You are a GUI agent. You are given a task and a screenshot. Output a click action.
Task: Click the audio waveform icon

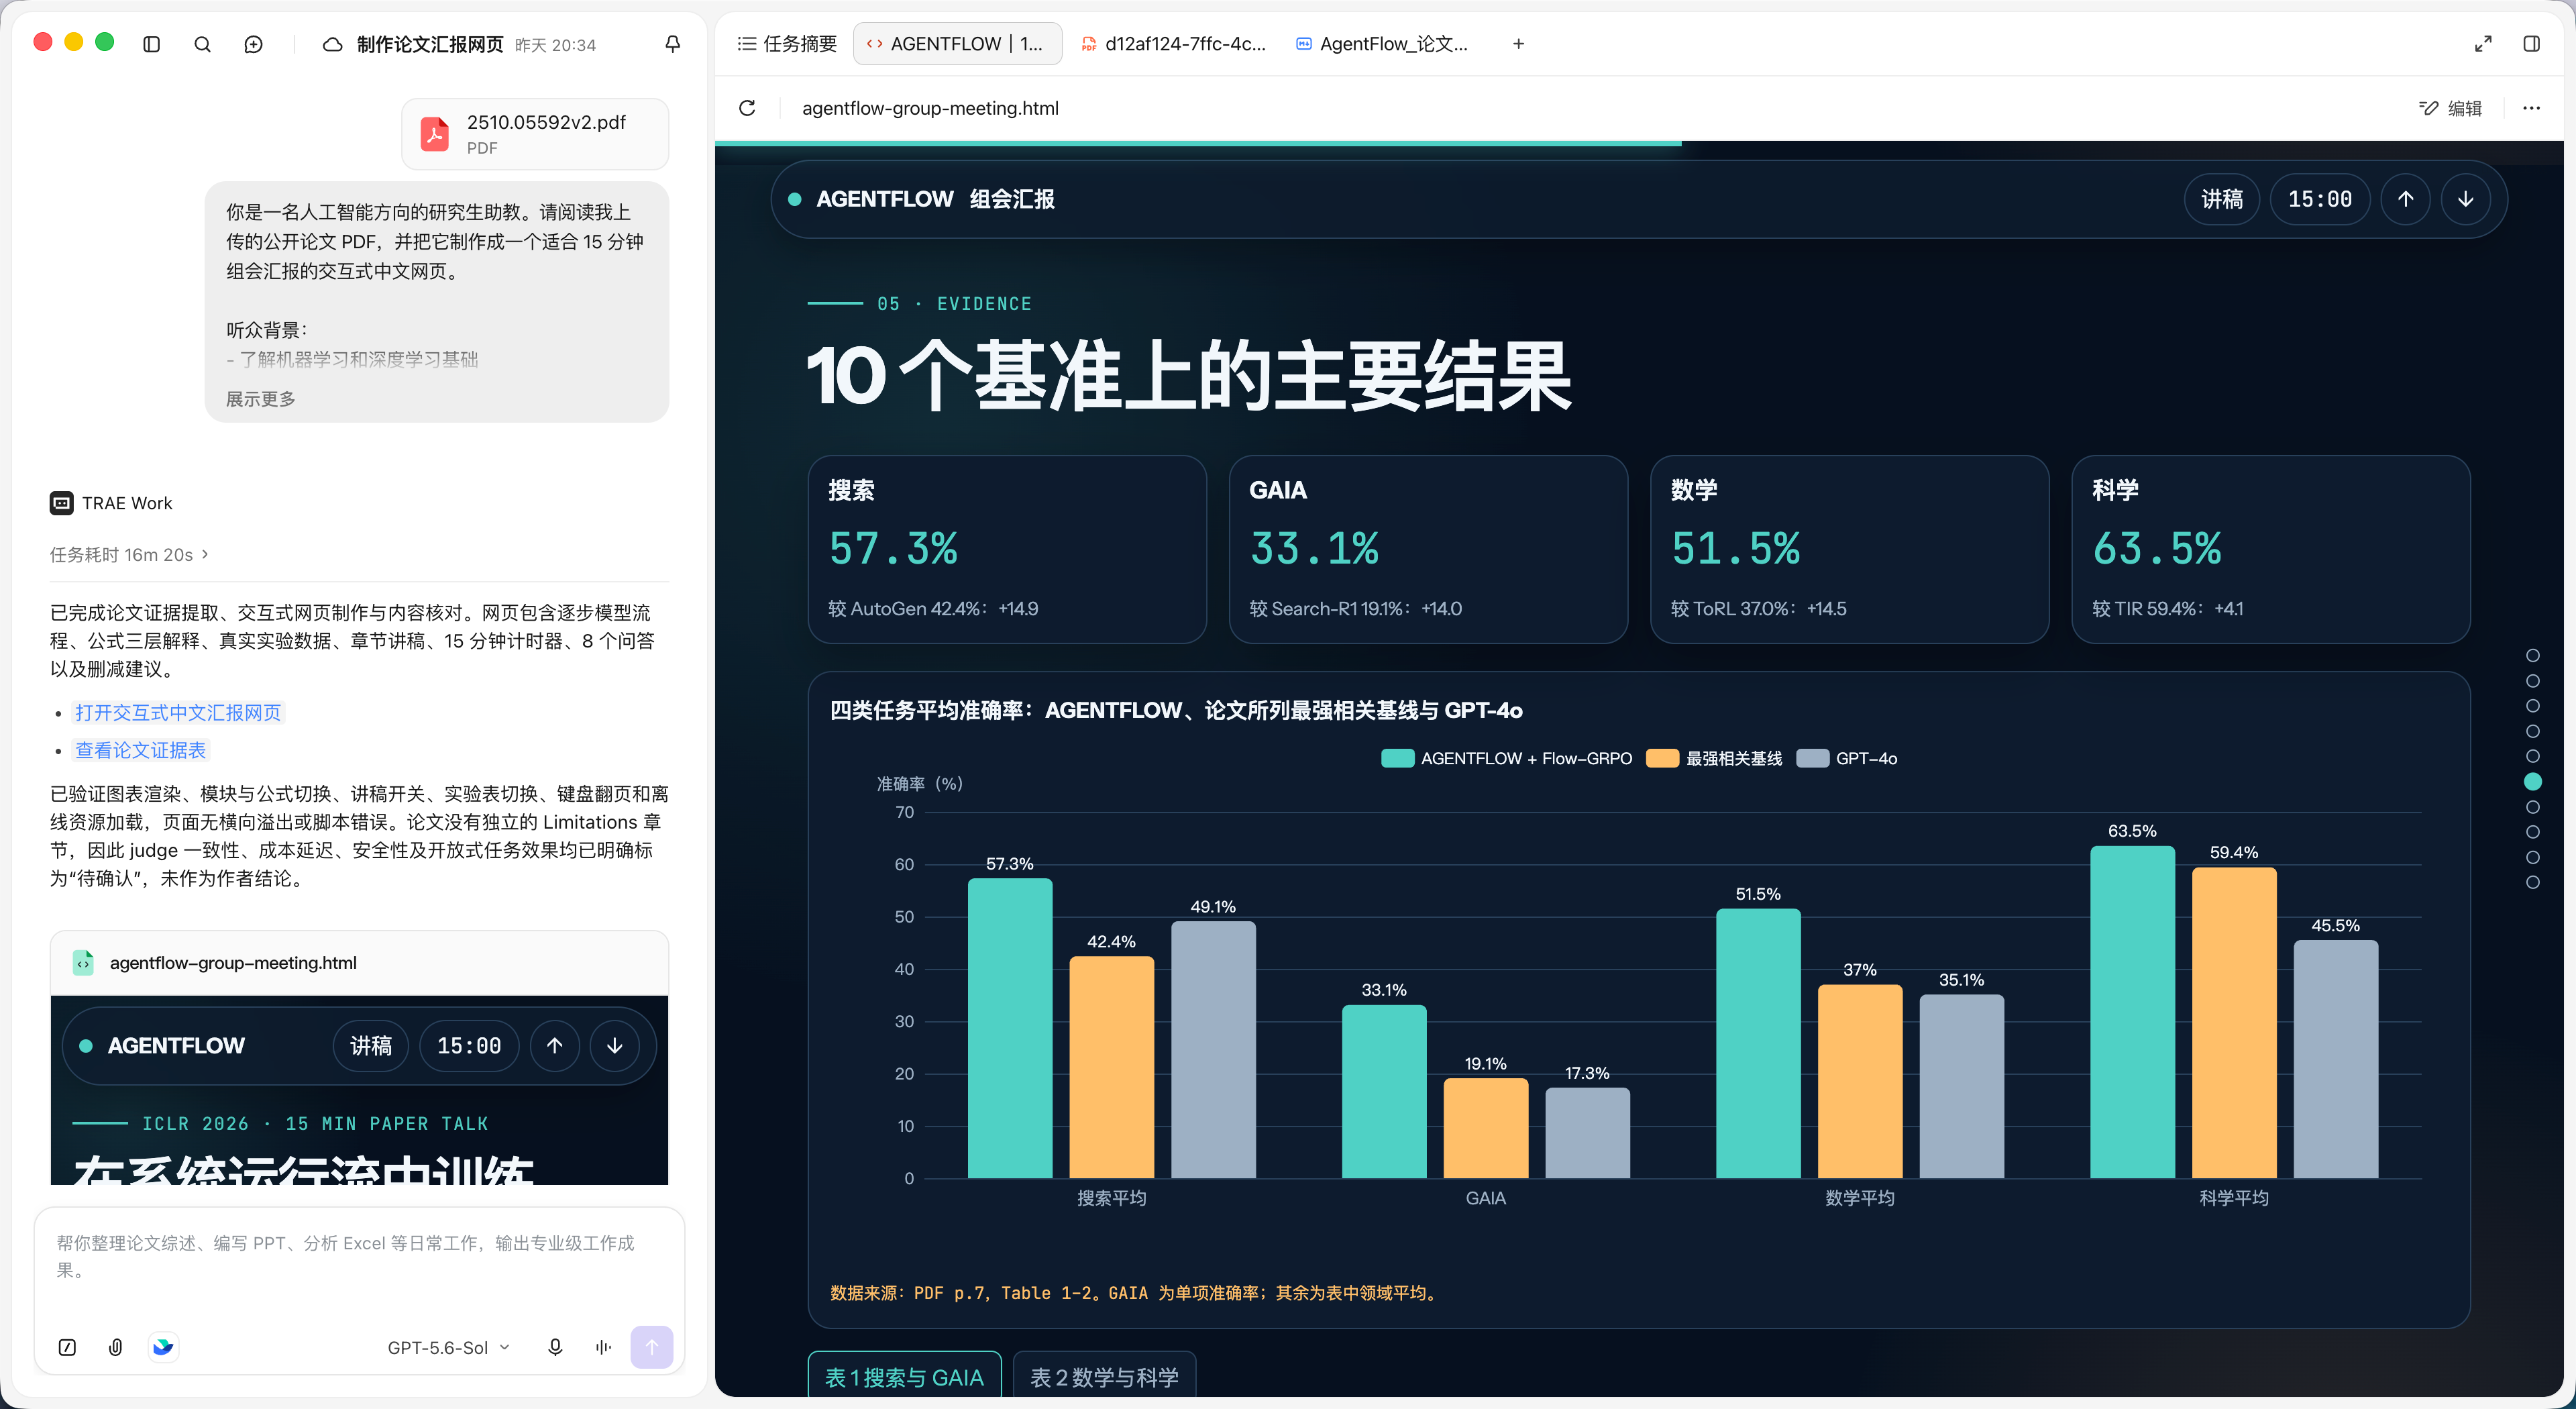603,1347
